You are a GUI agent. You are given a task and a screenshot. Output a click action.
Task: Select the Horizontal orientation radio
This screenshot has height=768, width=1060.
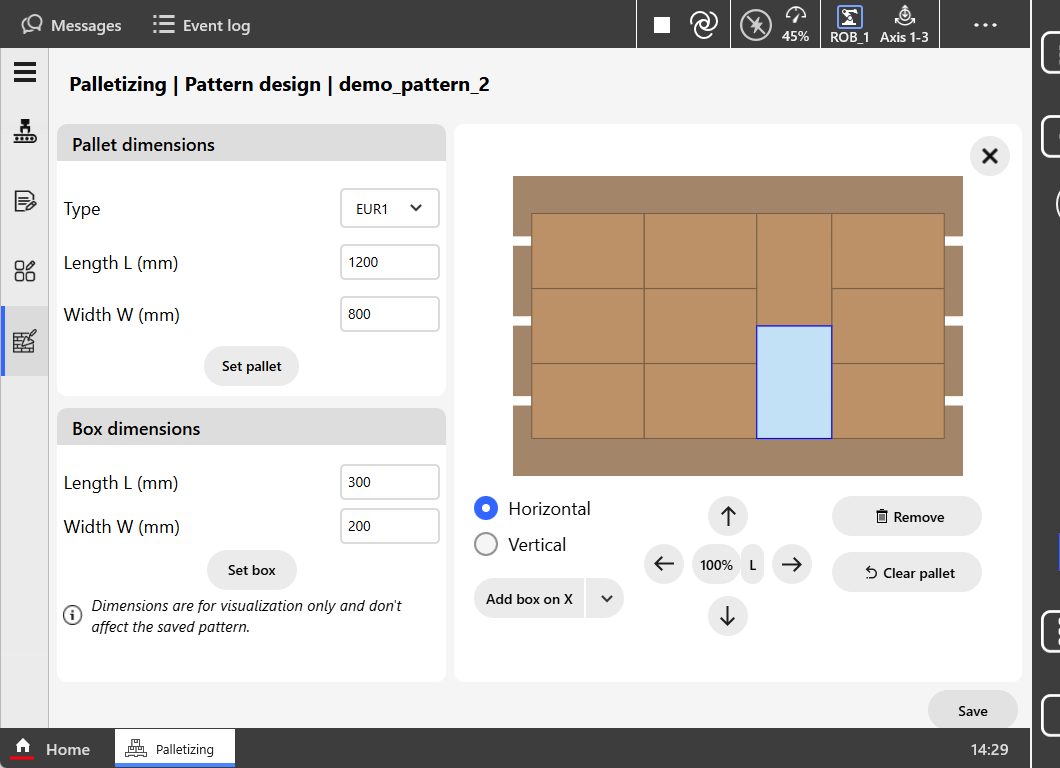coord(486,508)
